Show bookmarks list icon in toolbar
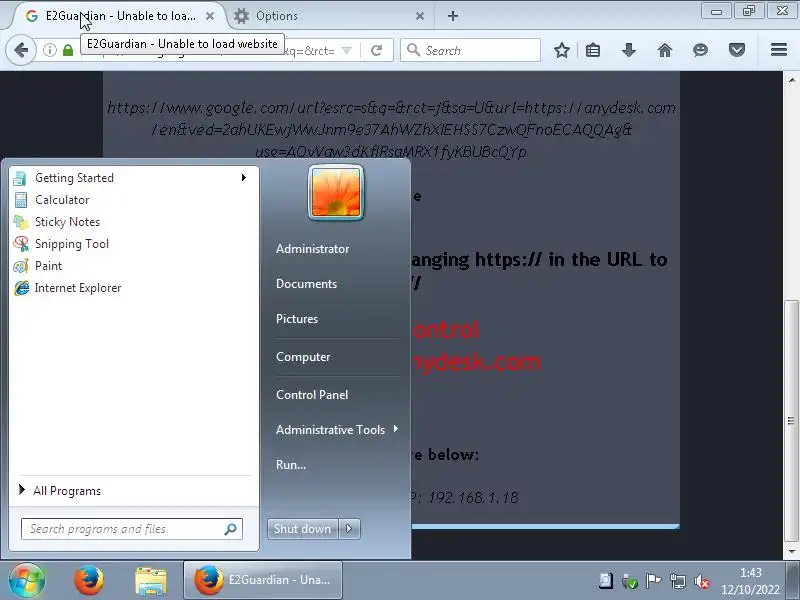 click(x=593, y=50)
